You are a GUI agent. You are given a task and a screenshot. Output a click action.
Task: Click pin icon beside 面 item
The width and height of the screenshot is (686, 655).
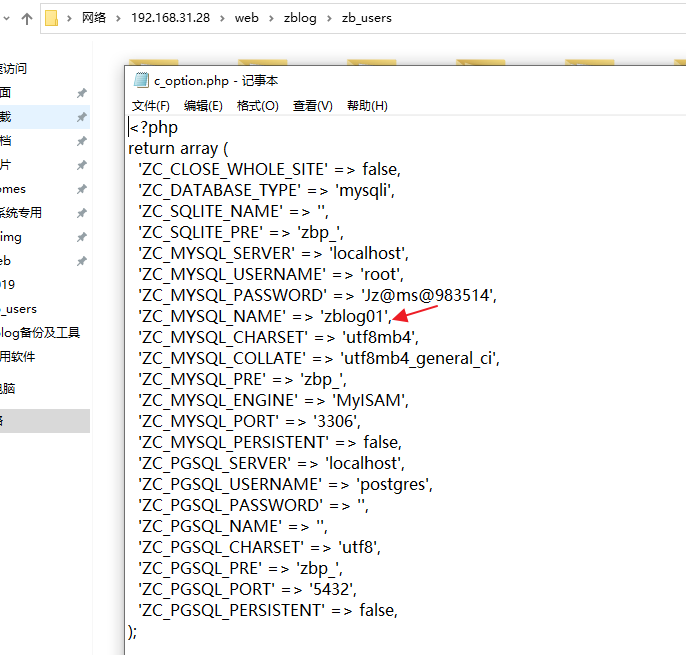(x=82, y=93)
